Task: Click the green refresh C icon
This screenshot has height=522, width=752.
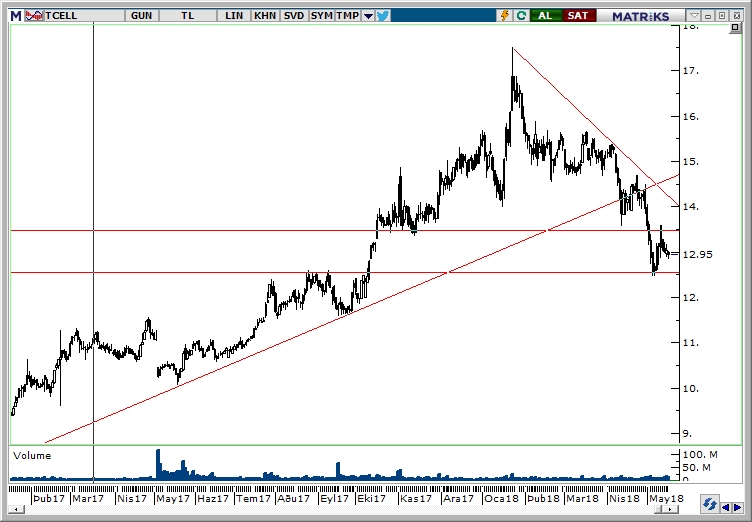Action: click(521, 16)
